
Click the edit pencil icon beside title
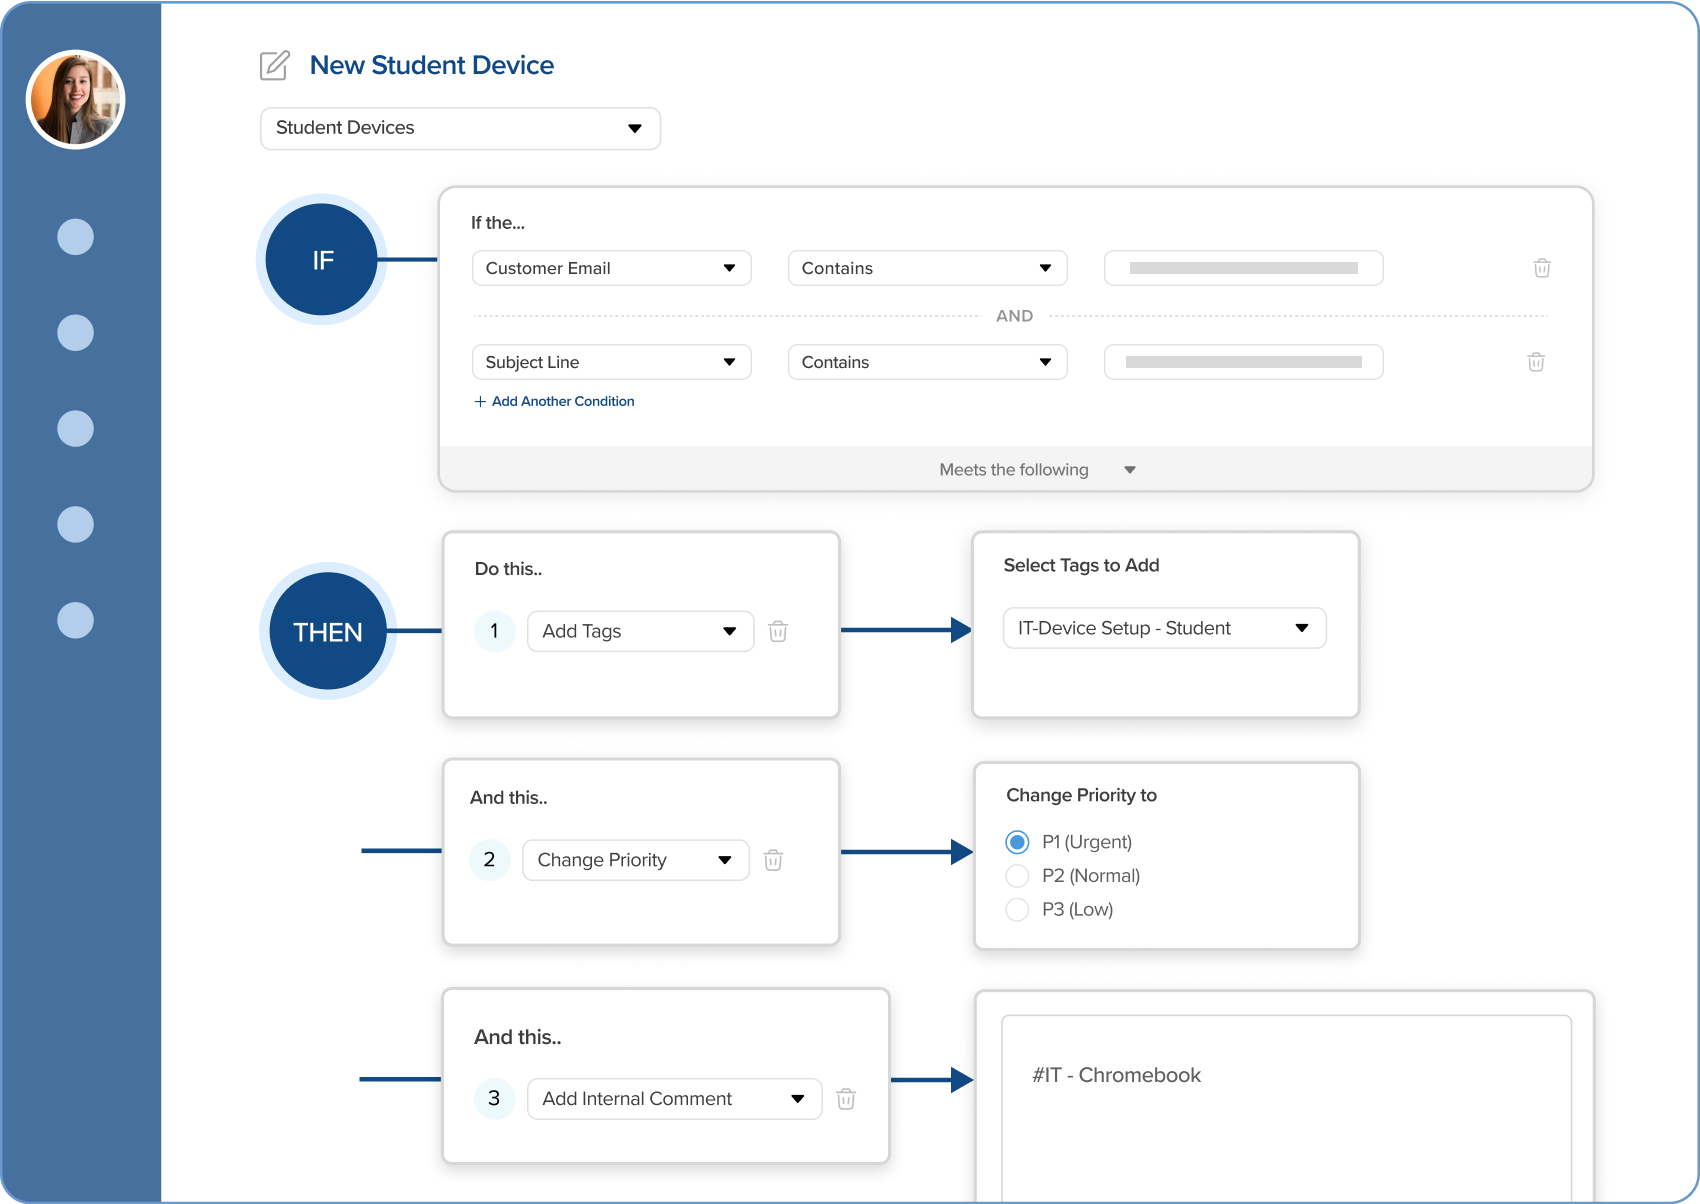point(274,66)
